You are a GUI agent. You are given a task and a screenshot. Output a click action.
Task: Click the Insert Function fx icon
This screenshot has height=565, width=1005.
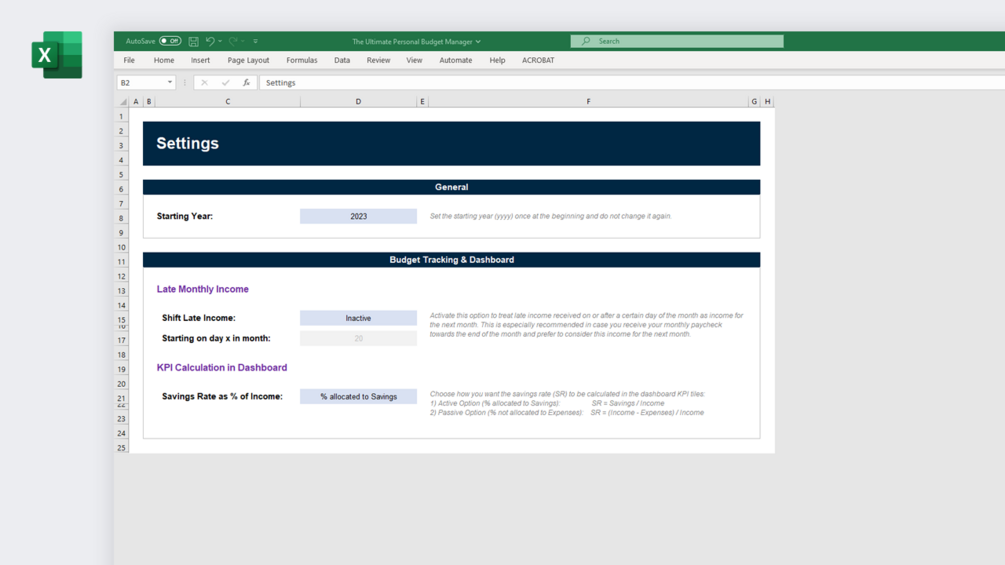click(x=246, y=83)
